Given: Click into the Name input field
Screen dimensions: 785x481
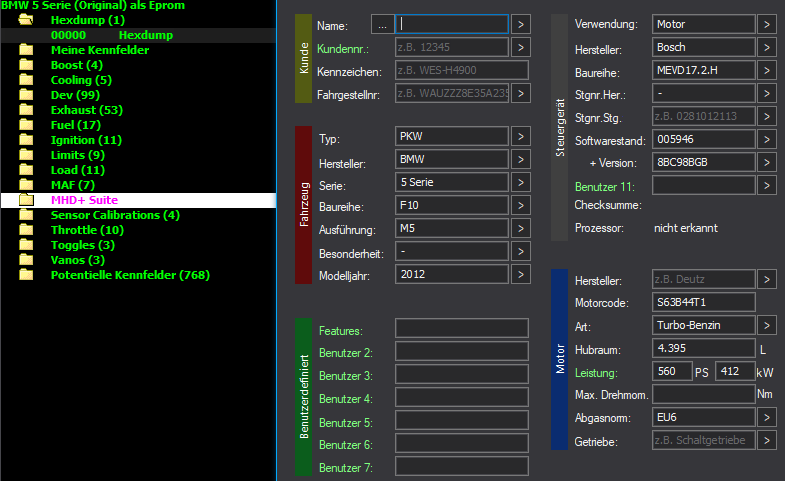Looking at the screenshot, I should click(x=452, y=25).
